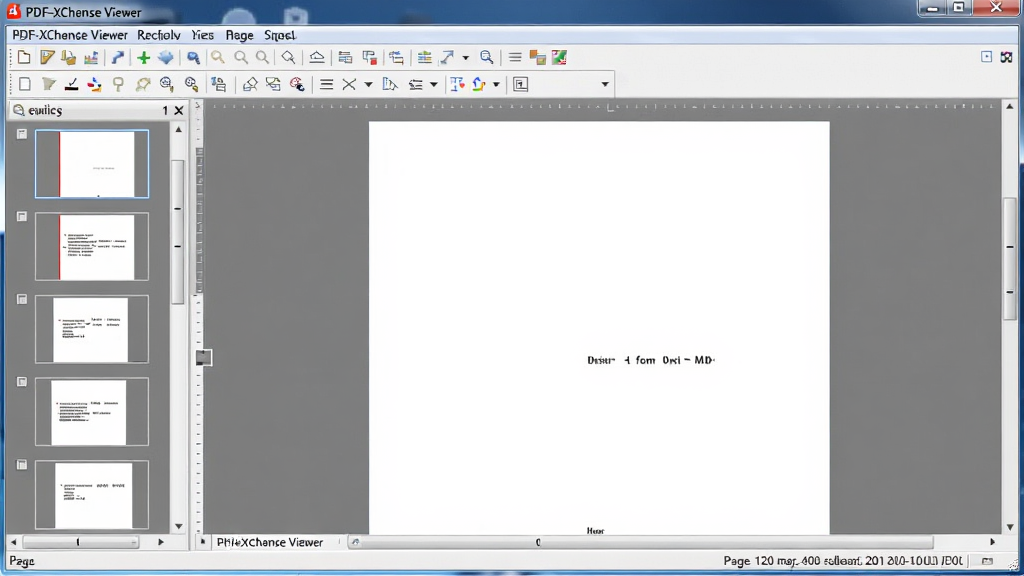The width and height of the screenshot is (1024, 576).
Task: Click the yellow edit page icon
Action: tap(46, 57)
